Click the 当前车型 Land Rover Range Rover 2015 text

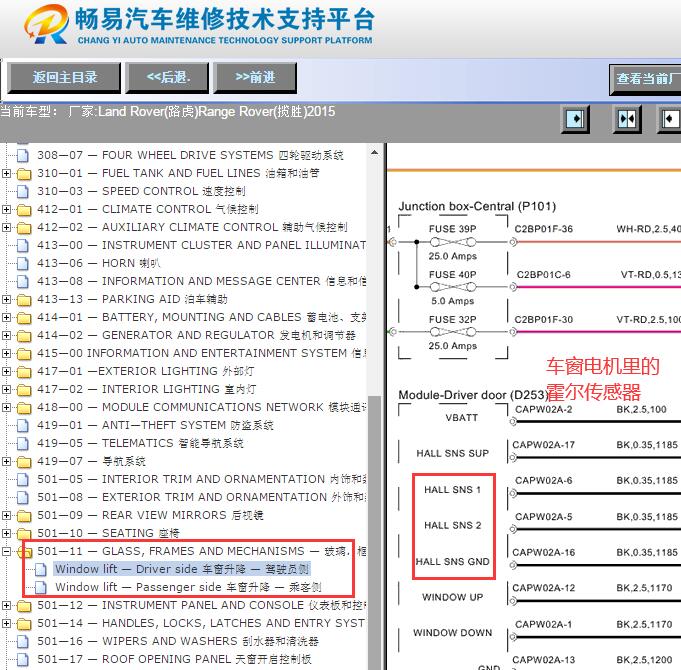point(168,112)
